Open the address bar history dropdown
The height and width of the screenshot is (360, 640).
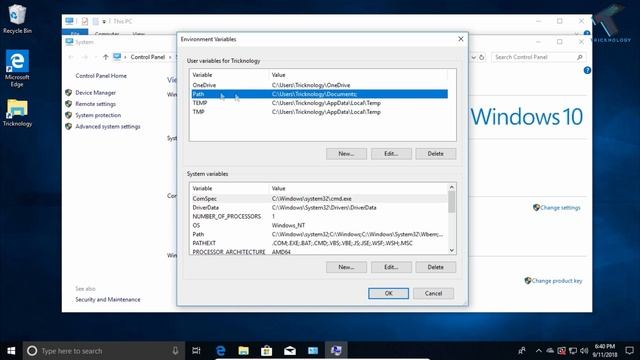tap(473, 58)
